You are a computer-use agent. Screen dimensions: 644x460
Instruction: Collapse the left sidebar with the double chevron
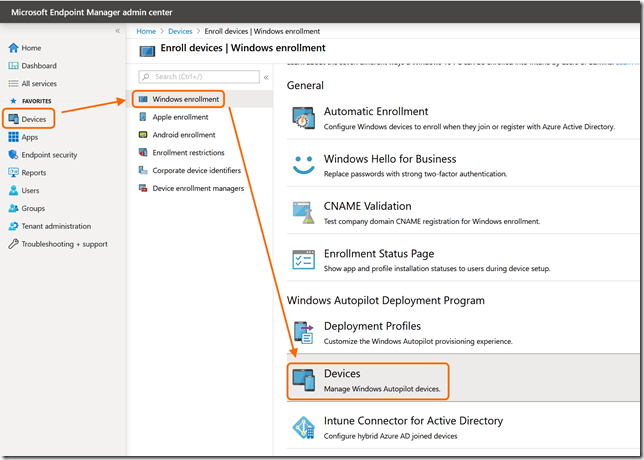[117, 31]
